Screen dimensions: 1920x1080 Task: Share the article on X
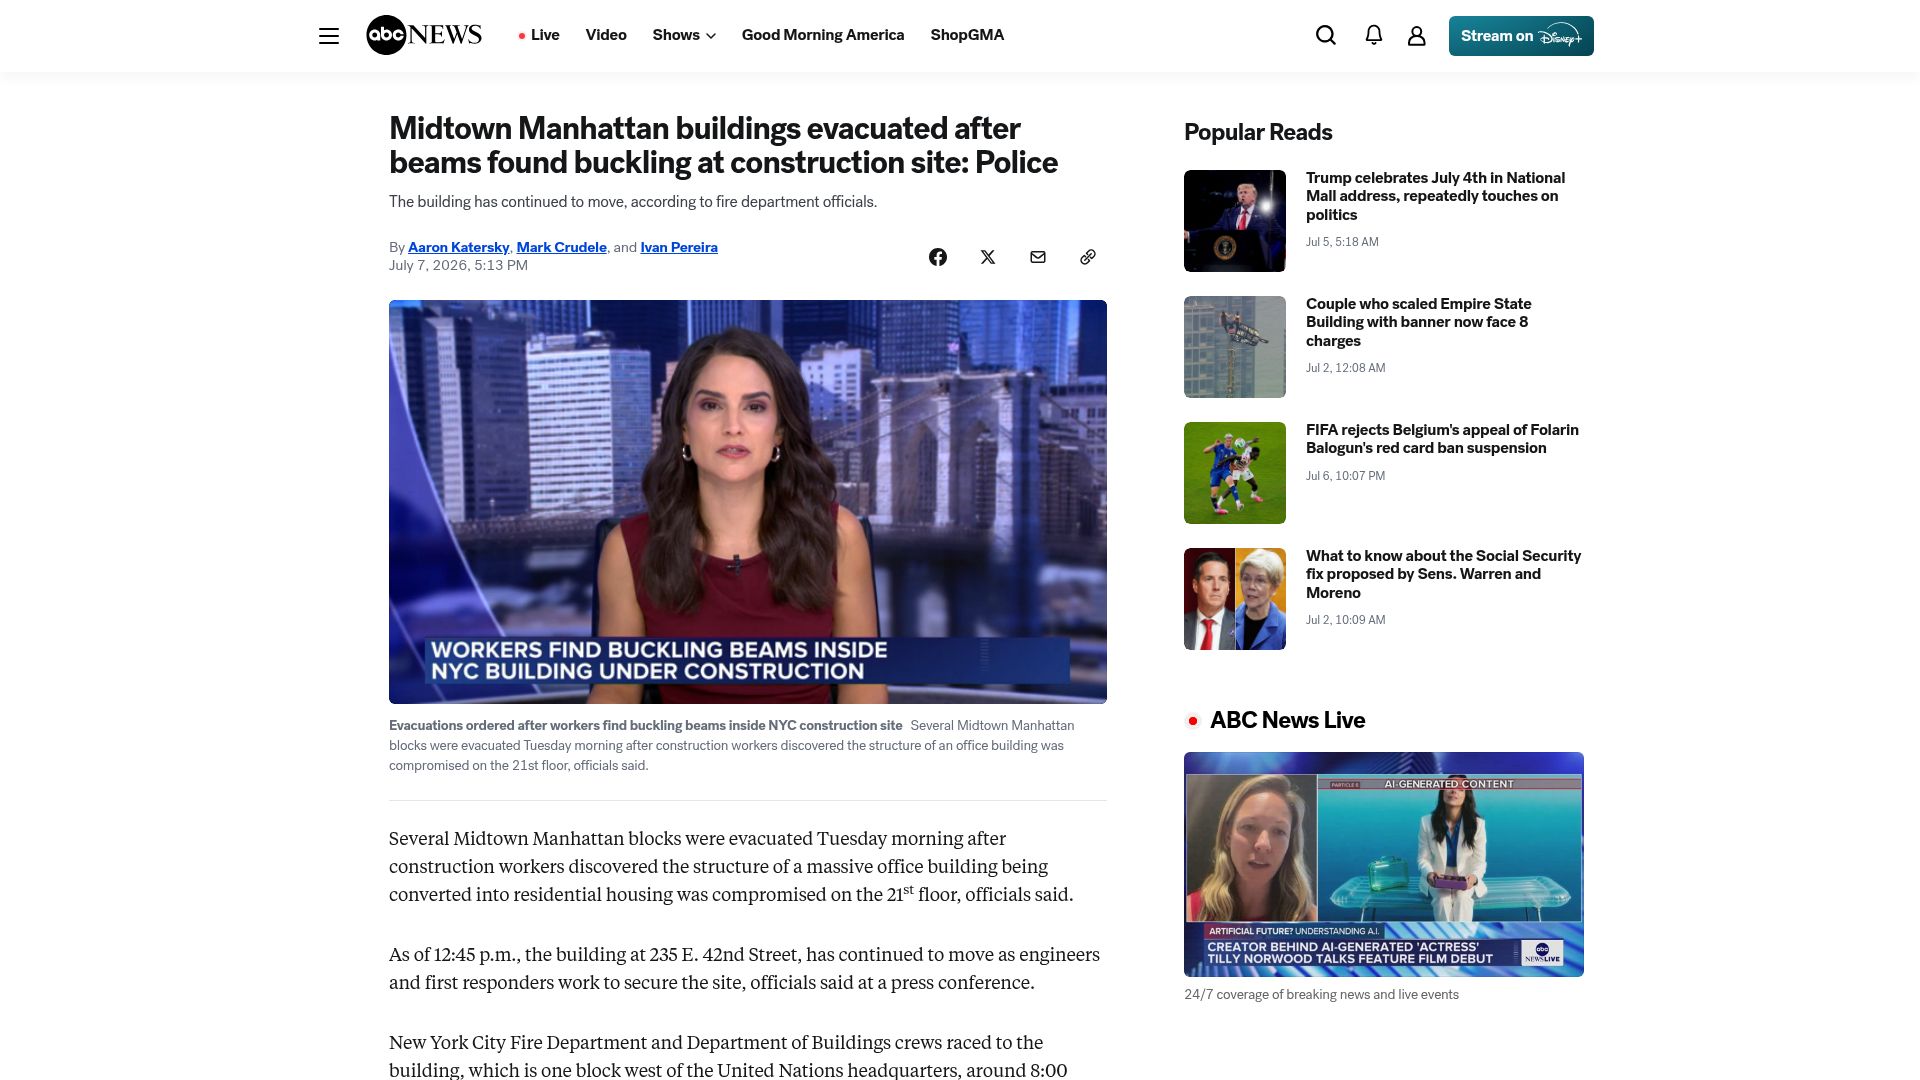point(988,257)
